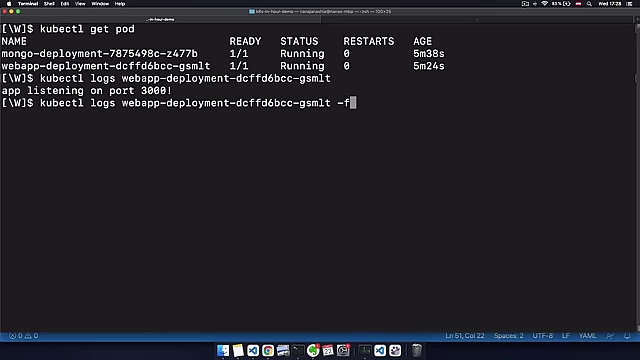Click the LF line ending indicator
640x360 pixels.
[x=566, y=336]
